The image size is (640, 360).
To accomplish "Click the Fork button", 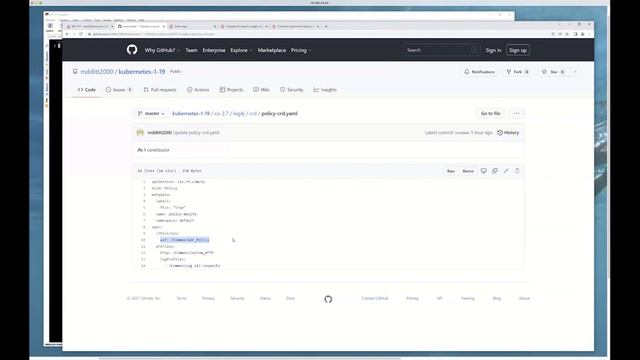I will pyautogui.click(x=518, y=72).
